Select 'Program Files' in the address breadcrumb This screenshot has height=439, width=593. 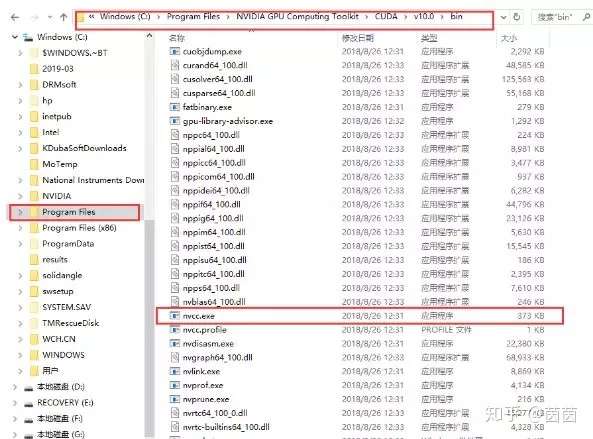[193, 17]
